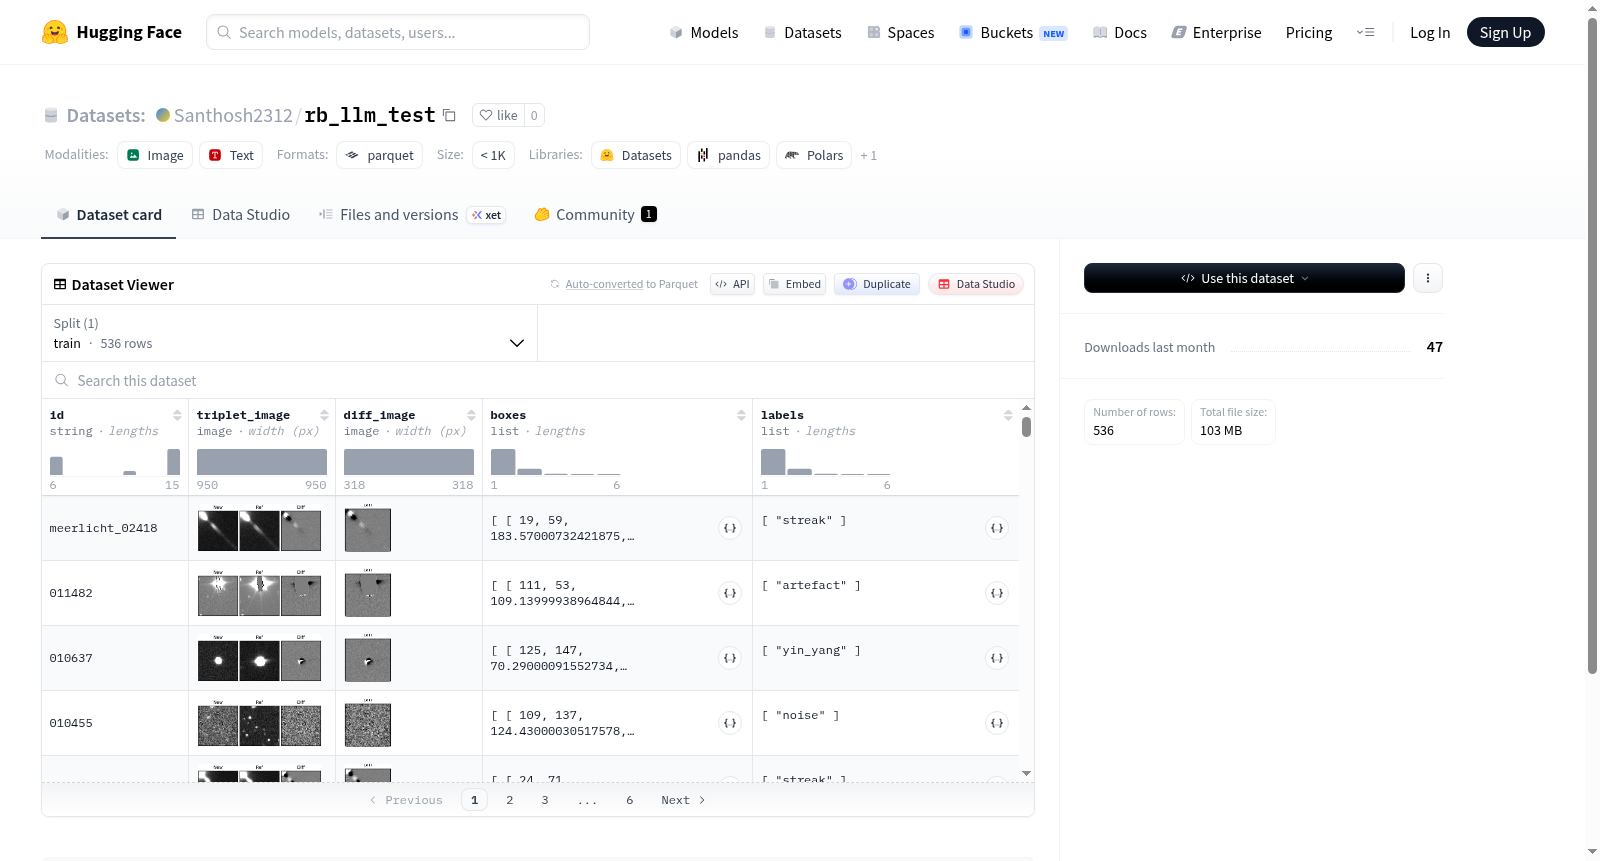Click the Duplicate button
1600x861 pixels.
coord(877,284)
